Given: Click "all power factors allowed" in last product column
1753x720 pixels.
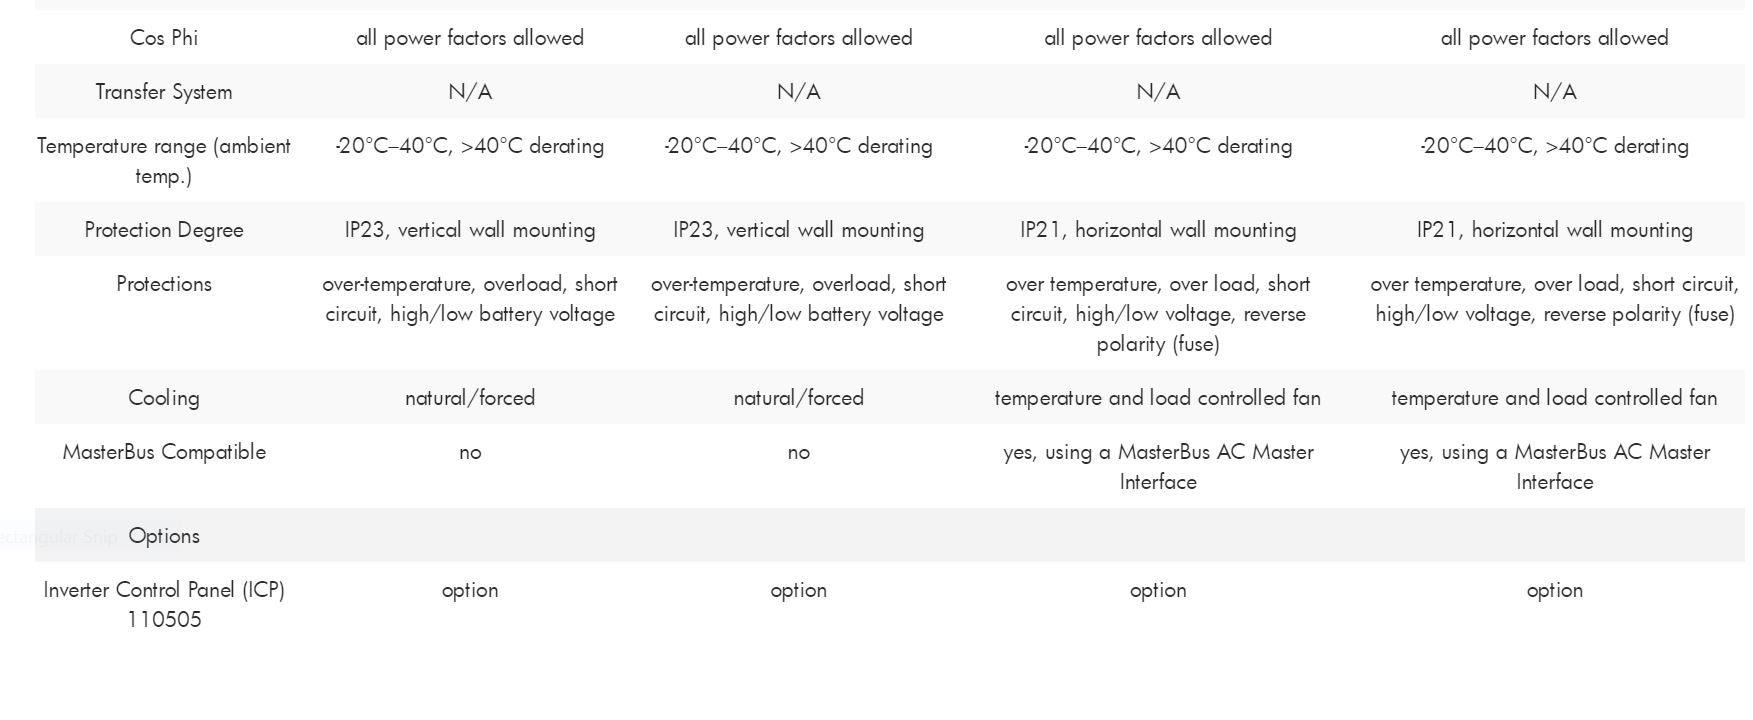Looking at the screenshot, I should 1554,38.
